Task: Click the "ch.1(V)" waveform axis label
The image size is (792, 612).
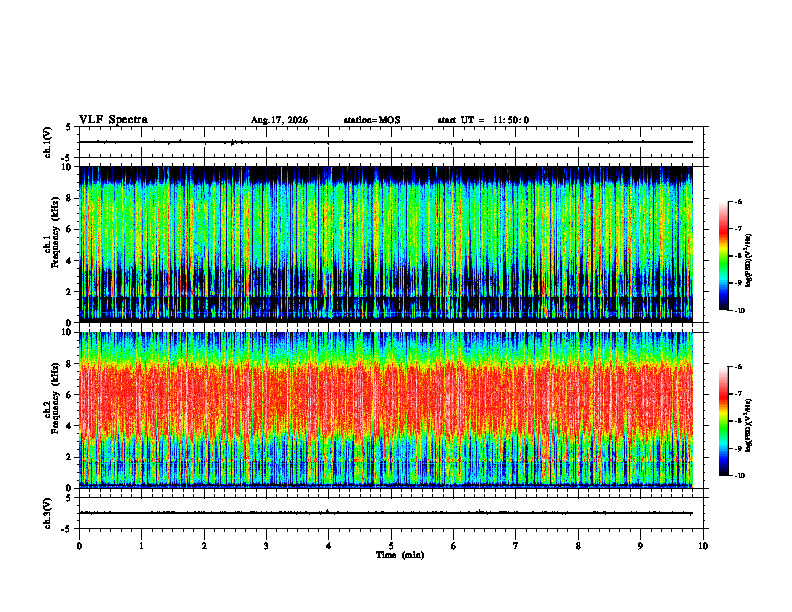Action: (x=48, y=142)
